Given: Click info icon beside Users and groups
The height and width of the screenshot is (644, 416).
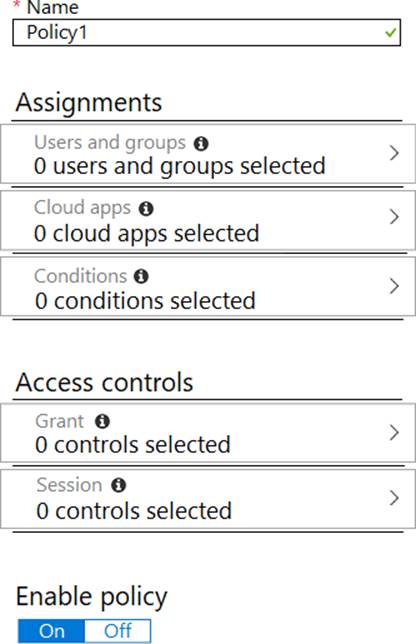Looking at the screenshot, I should [x=201, y=144].
